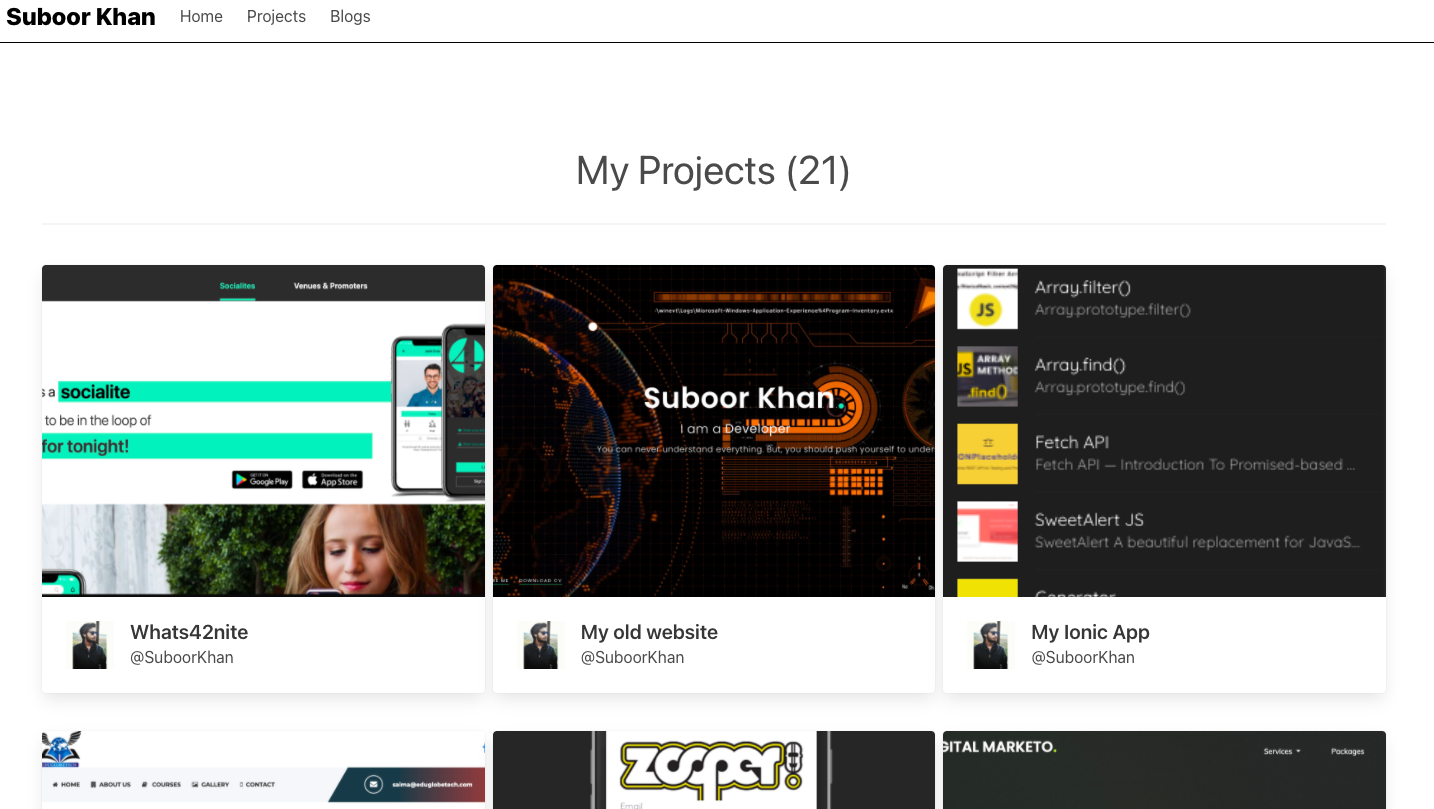Click @SuboorKhan under My Ionic App
The height and width of the screenshot is (809, 1434).
coord(1083,658)
